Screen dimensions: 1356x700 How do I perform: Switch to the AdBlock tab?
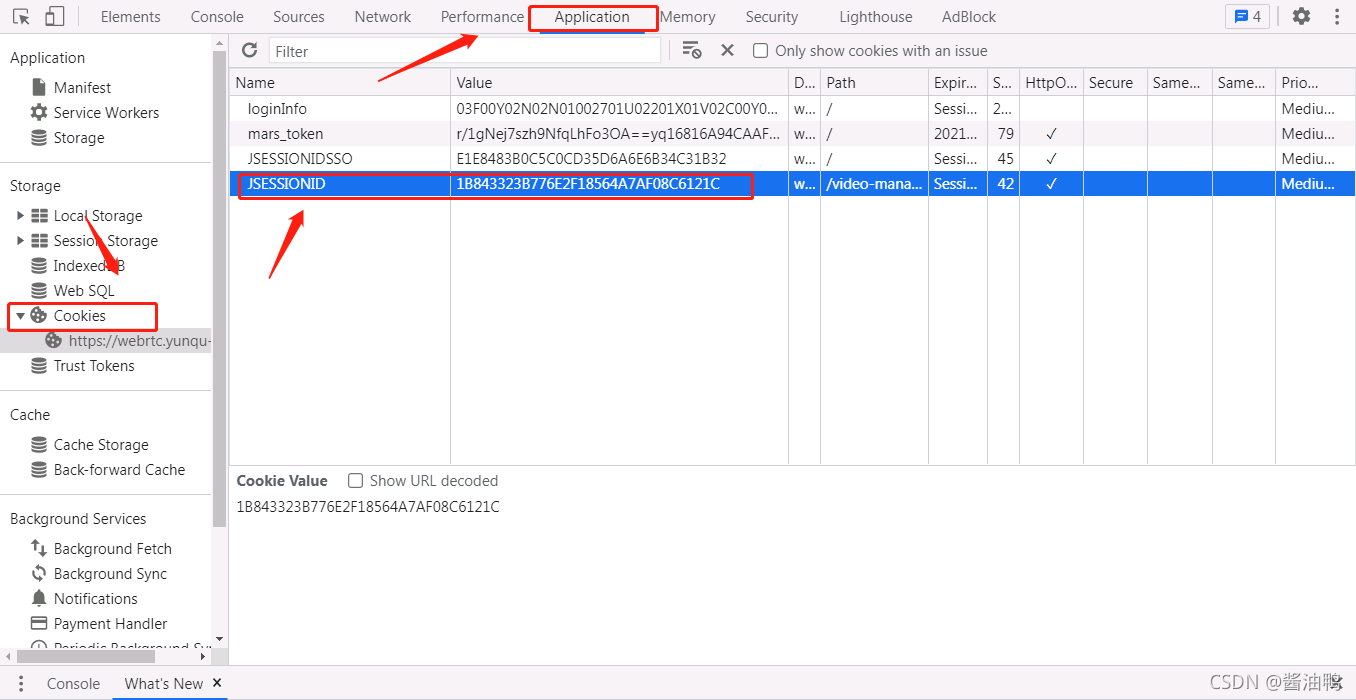pos(969,17)
